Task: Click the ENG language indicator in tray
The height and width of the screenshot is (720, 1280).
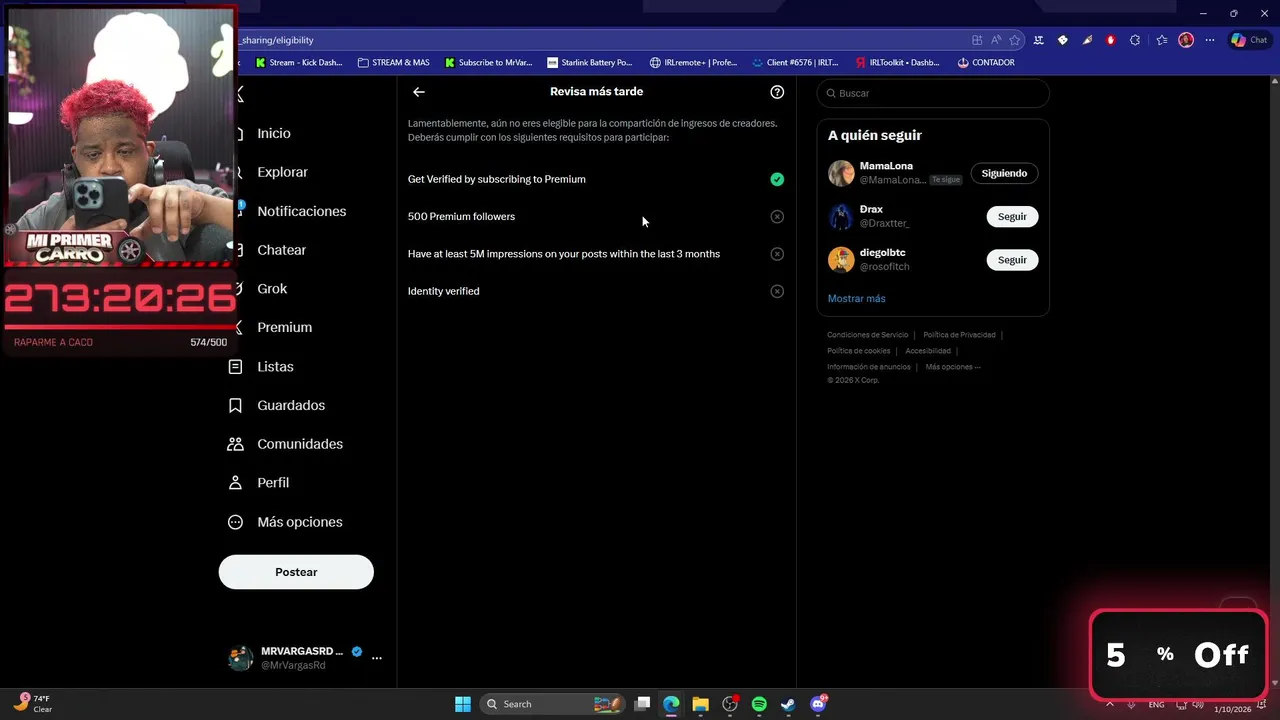Action: click(1156, 705)
